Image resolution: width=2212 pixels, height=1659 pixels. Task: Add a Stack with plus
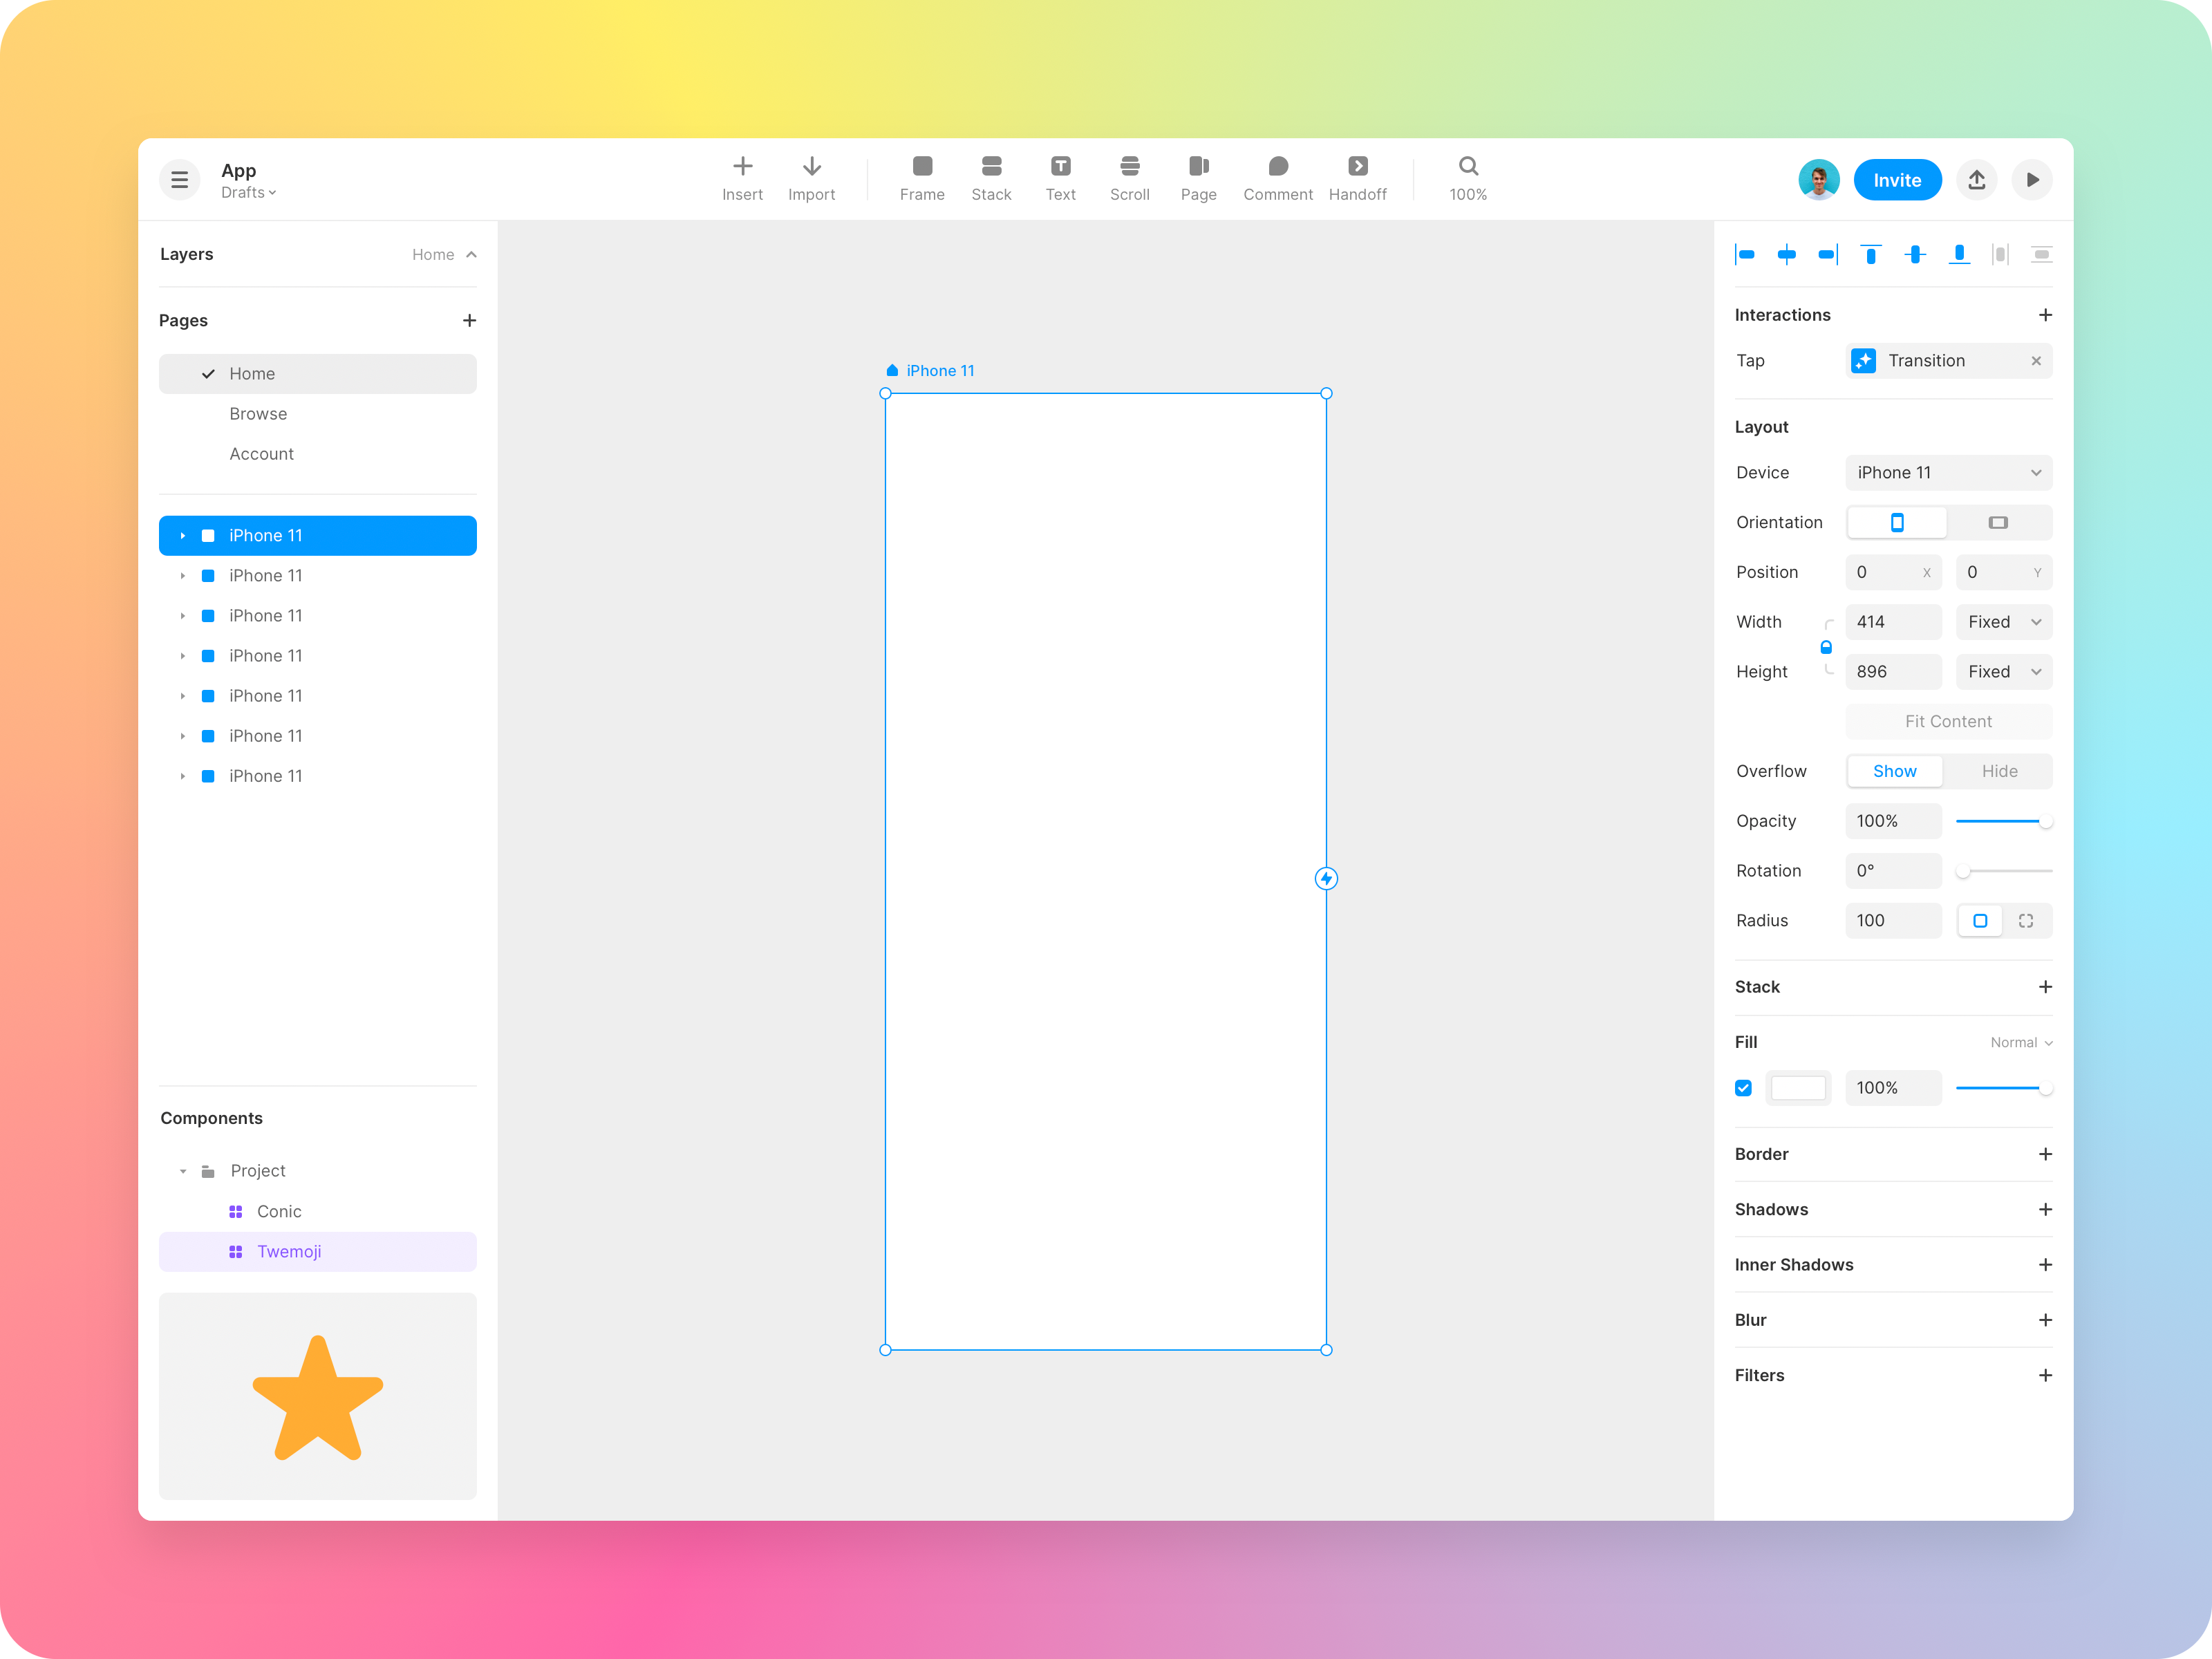(x=2045, y=987)
